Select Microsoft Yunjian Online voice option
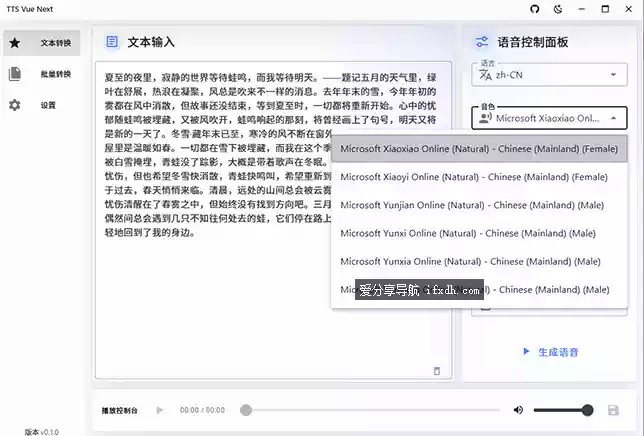 479,205
